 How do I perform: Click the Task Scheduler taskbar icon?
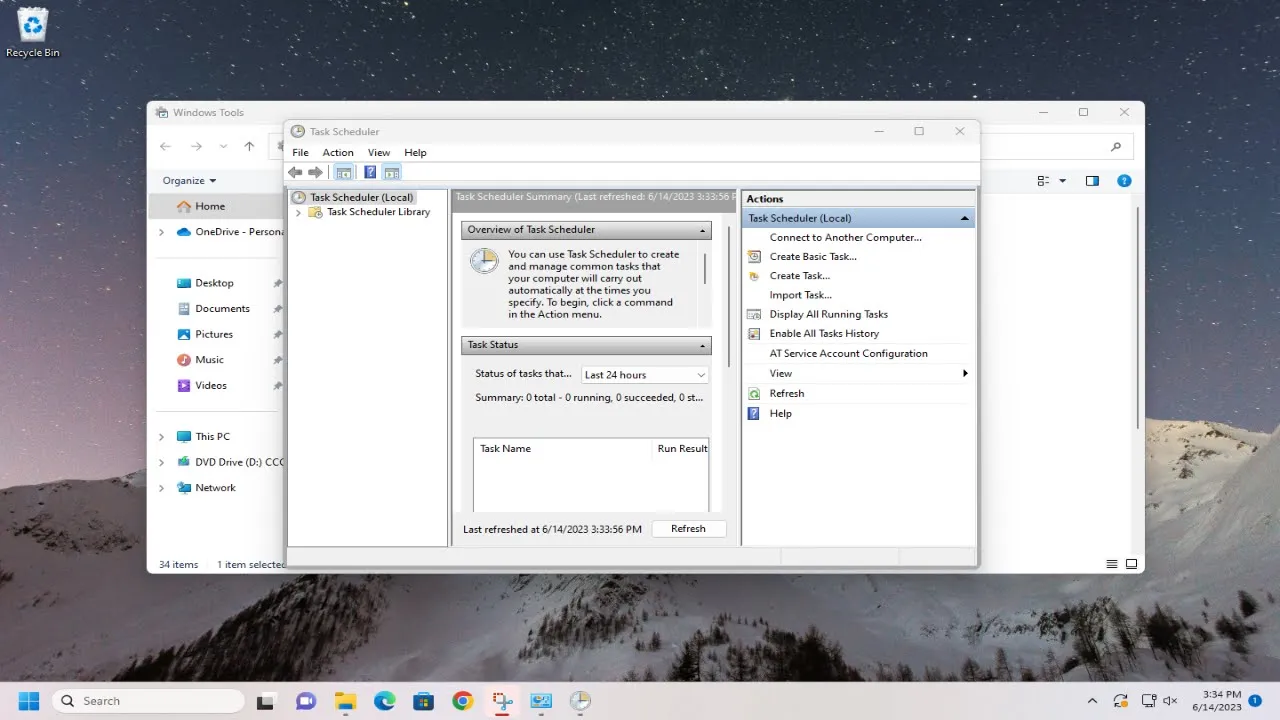[580, 701]
